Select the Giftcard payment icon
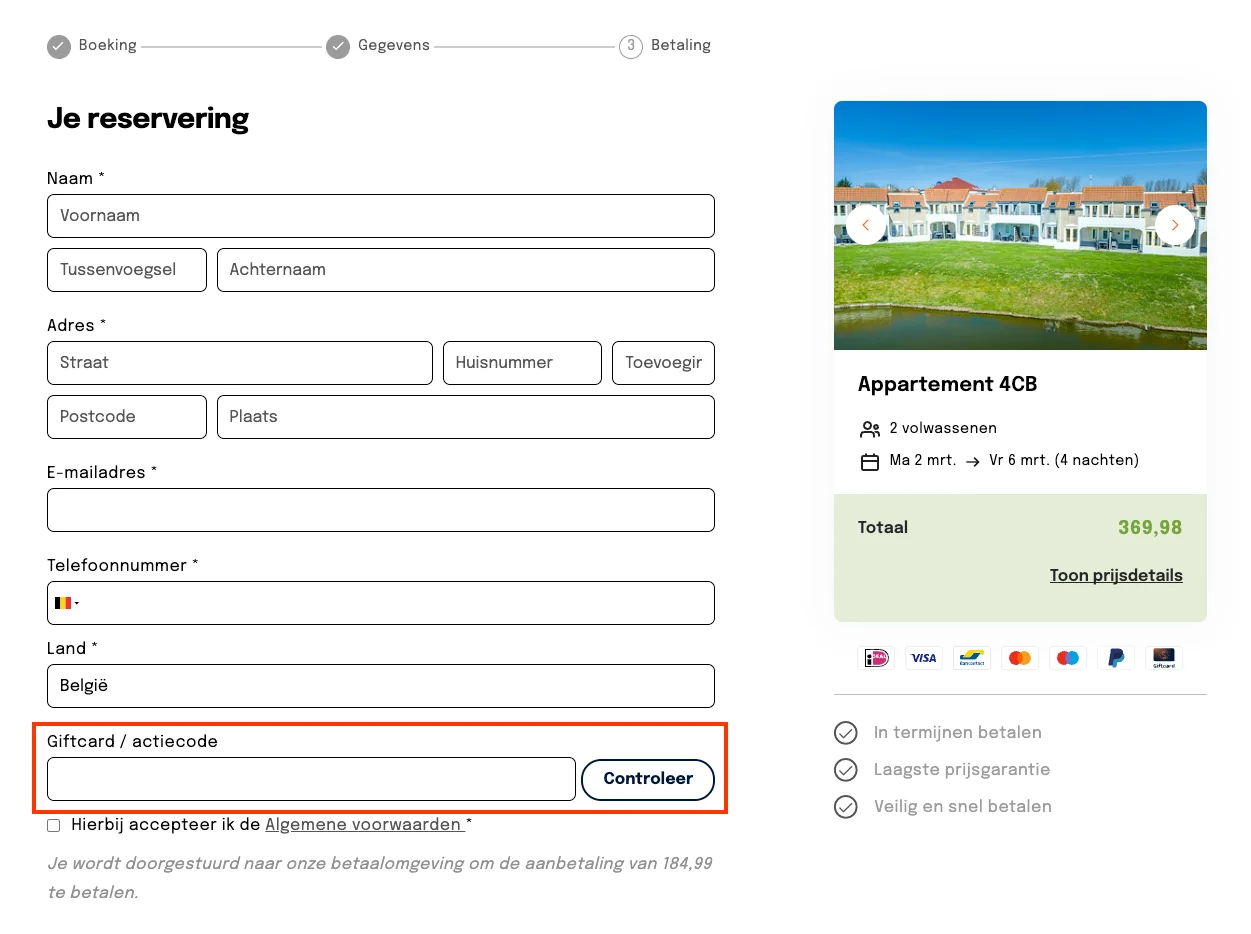 [x=1163, y=657]
